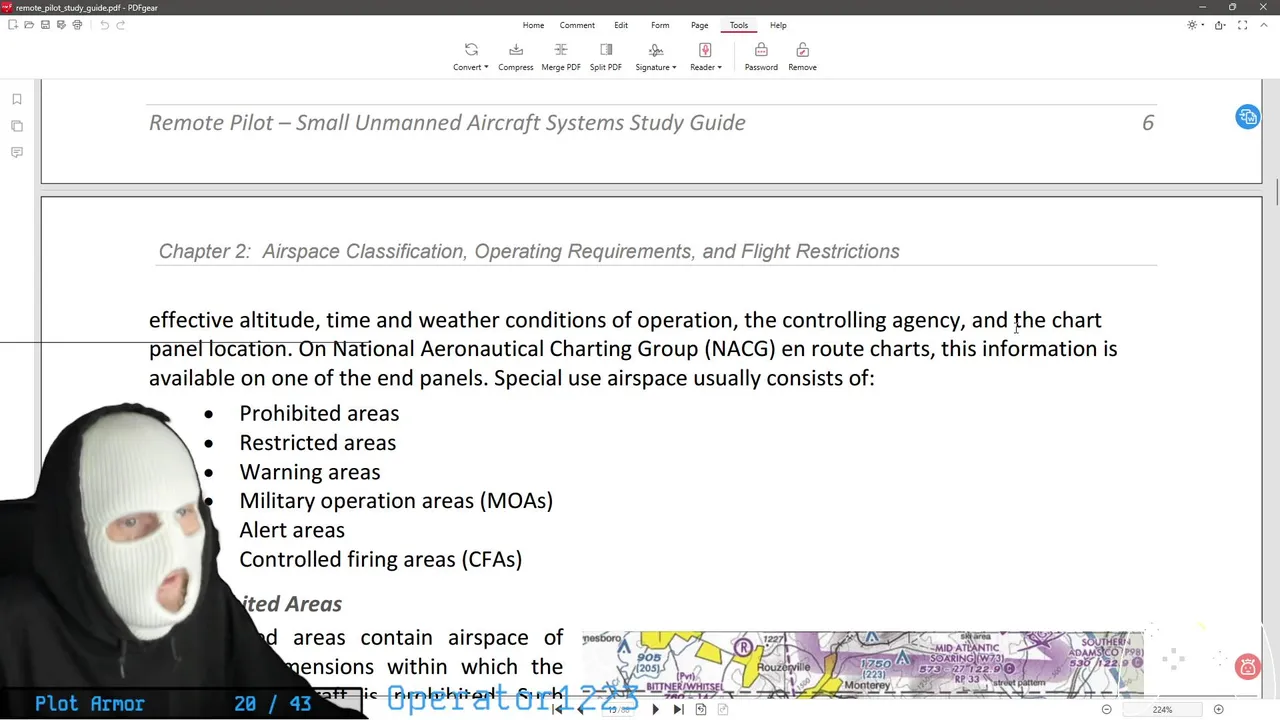The height and width of the screenshot is (720, 1280).
Task: Expand the Signature dropdown arrow
Action: (674, 68)
